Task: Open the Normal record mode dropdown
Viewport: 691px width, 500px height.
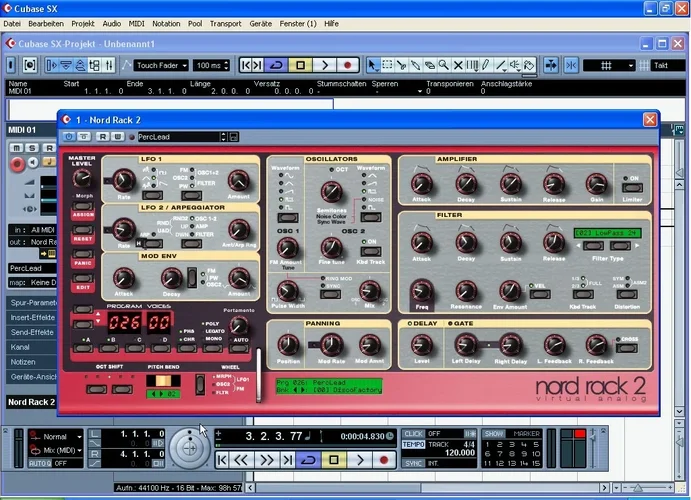Action: pos(61,437)
